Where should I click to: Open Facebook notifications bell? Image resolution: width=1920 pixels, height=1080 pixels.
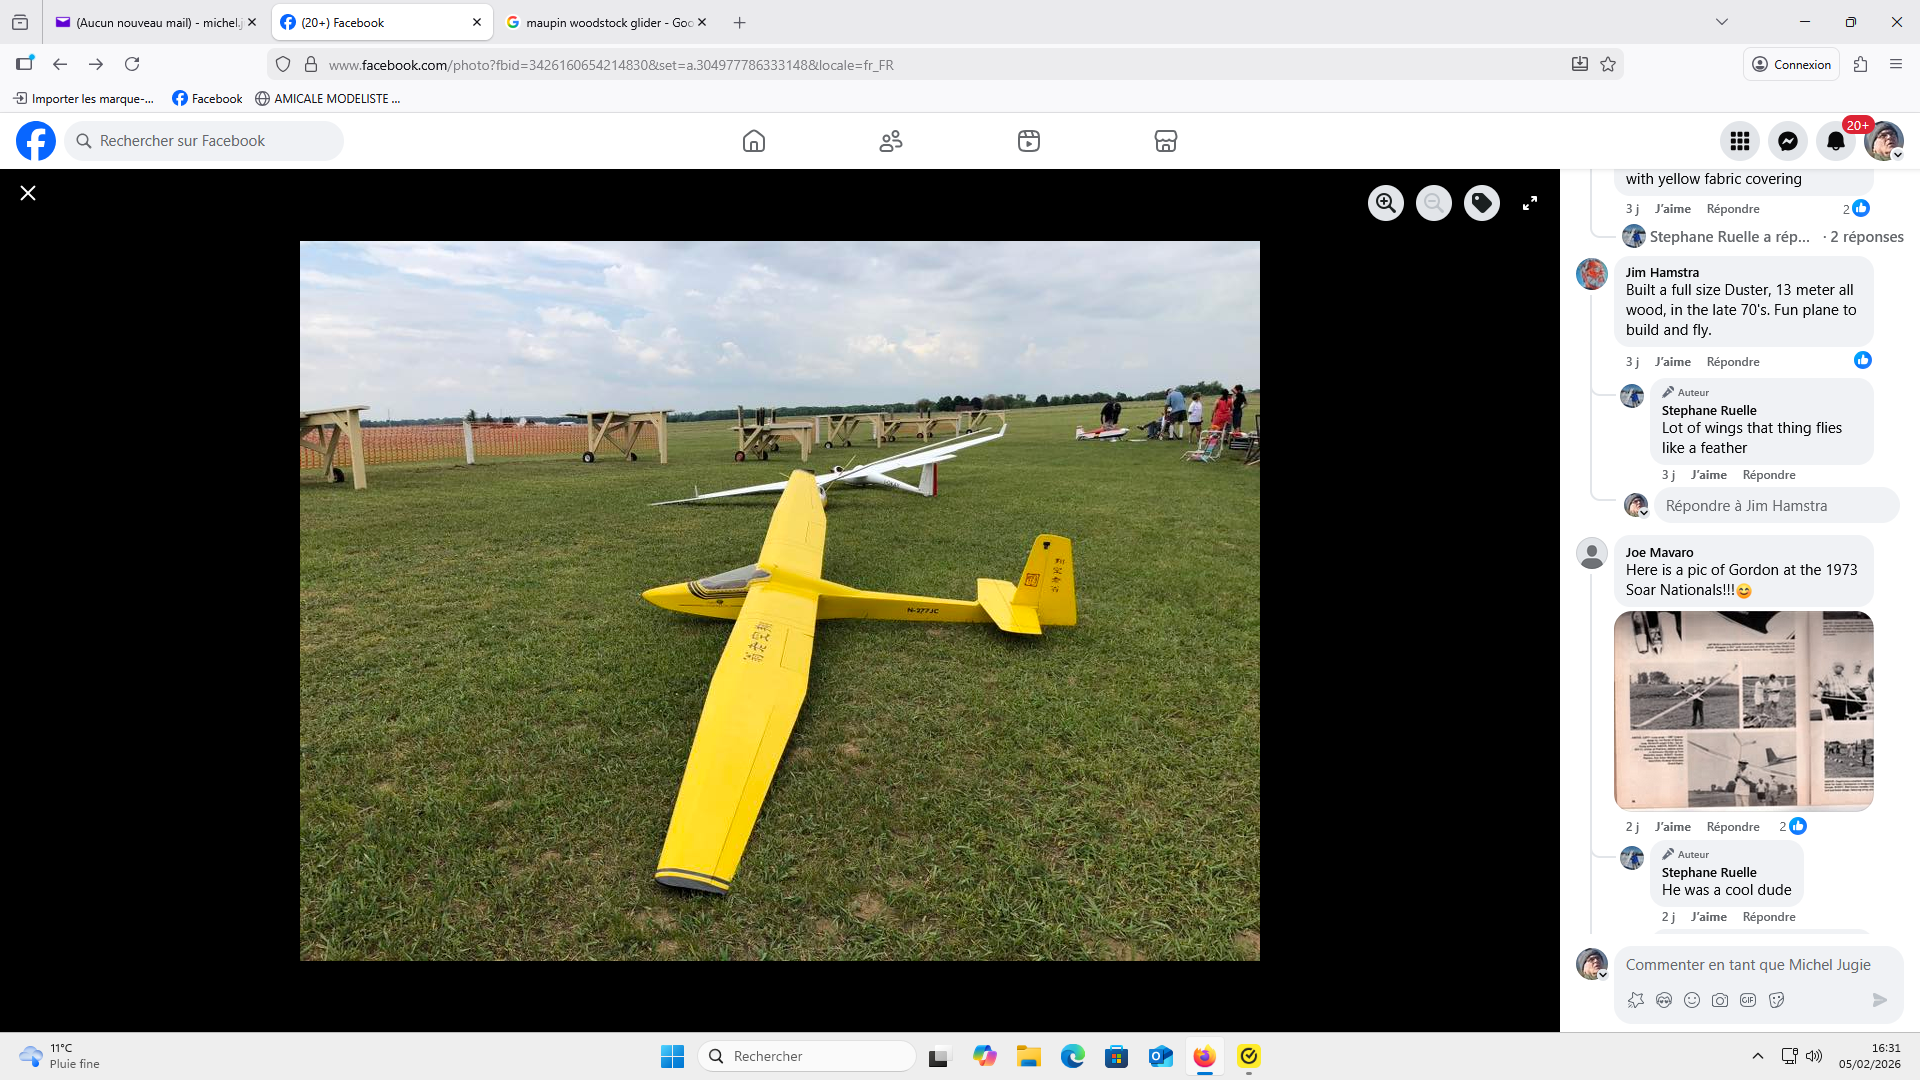(x=1836, y=141)
